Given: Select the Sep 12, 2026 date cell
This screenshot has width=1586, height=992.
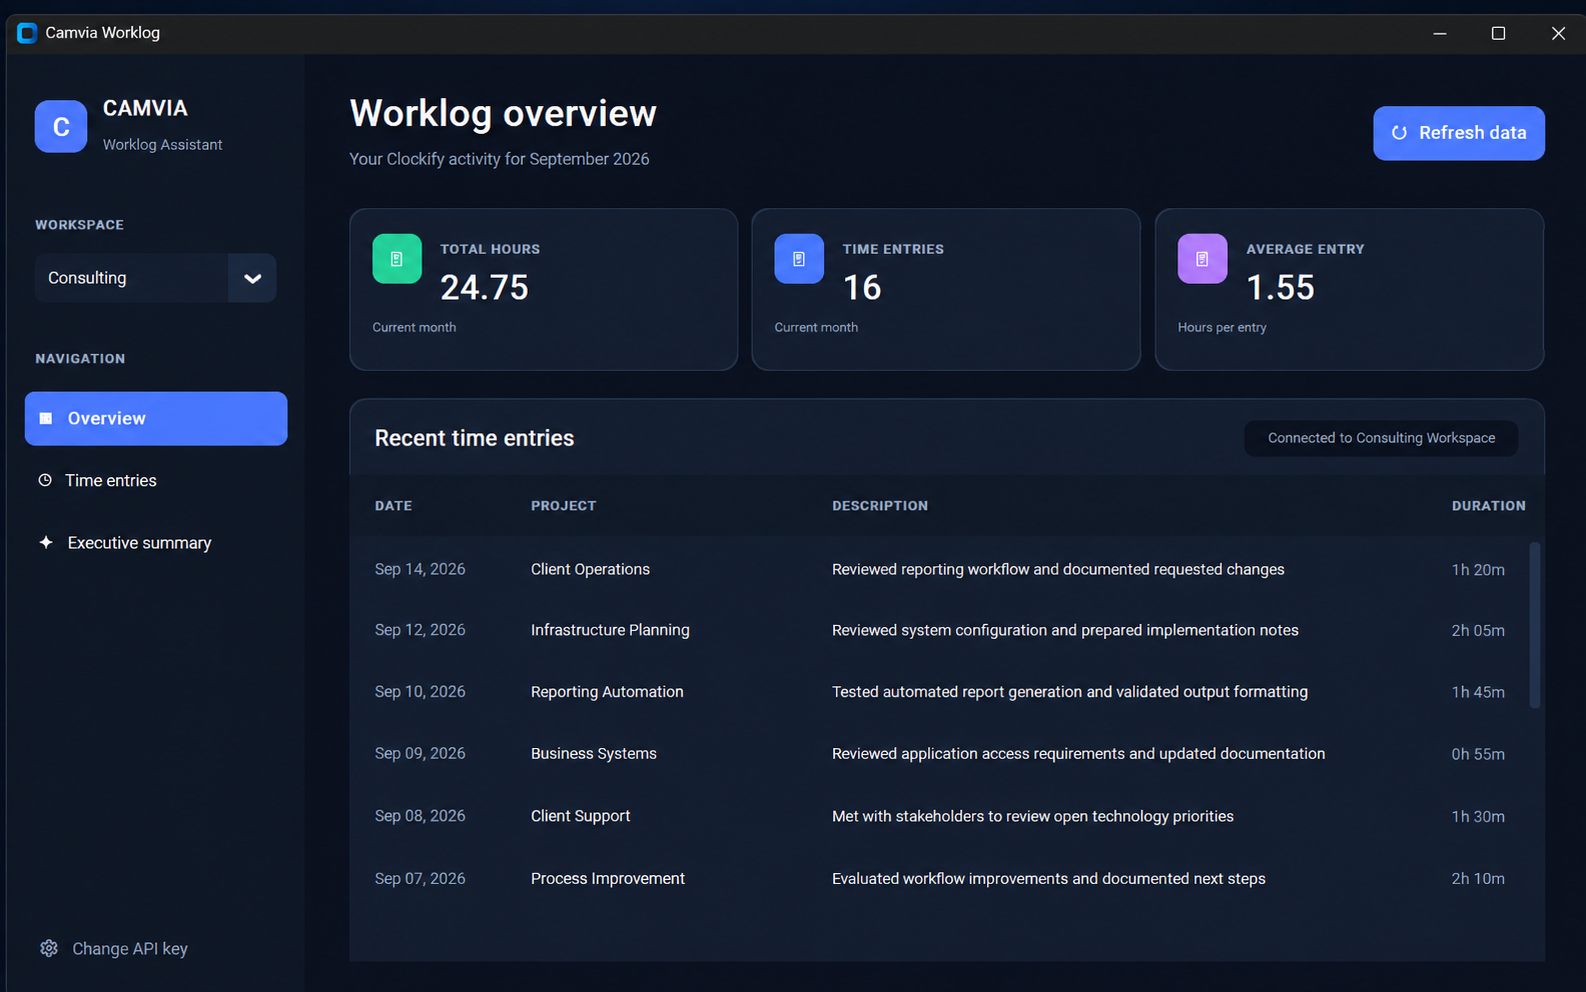Looking at the screenshot, I should click(420, 630).
